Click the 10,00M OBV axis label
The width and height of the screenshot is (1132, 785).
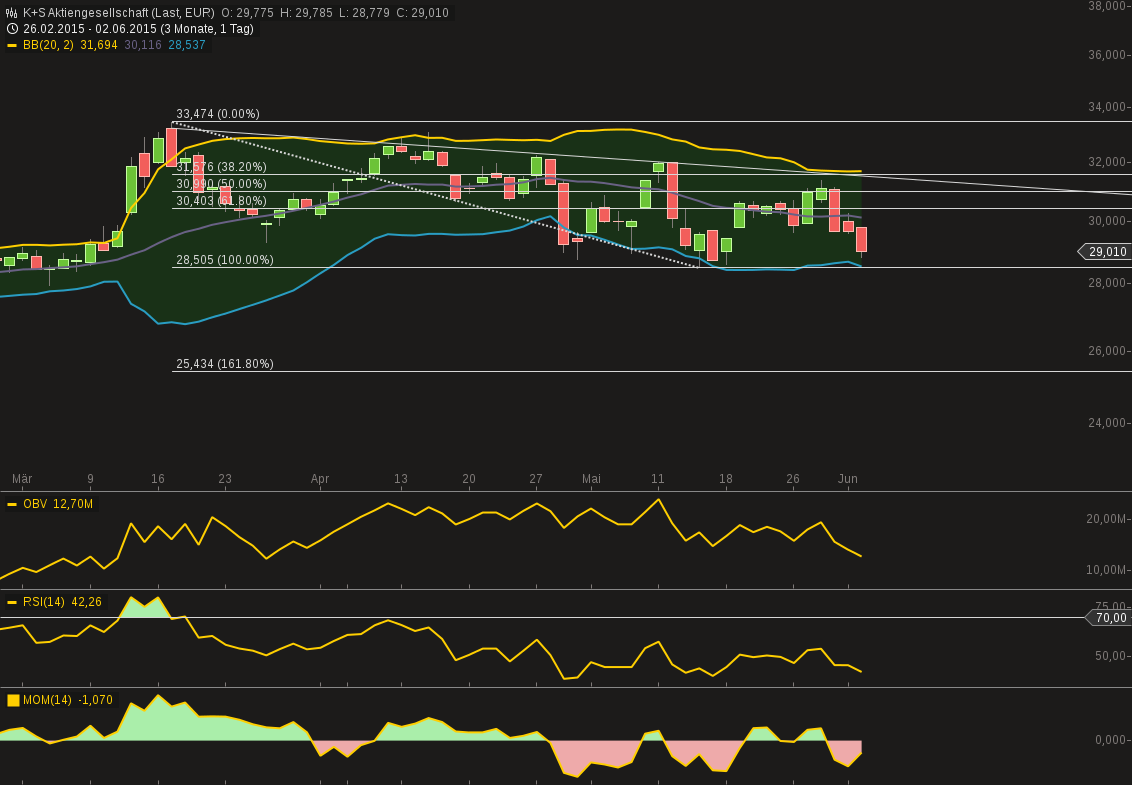coord(1106,570)
